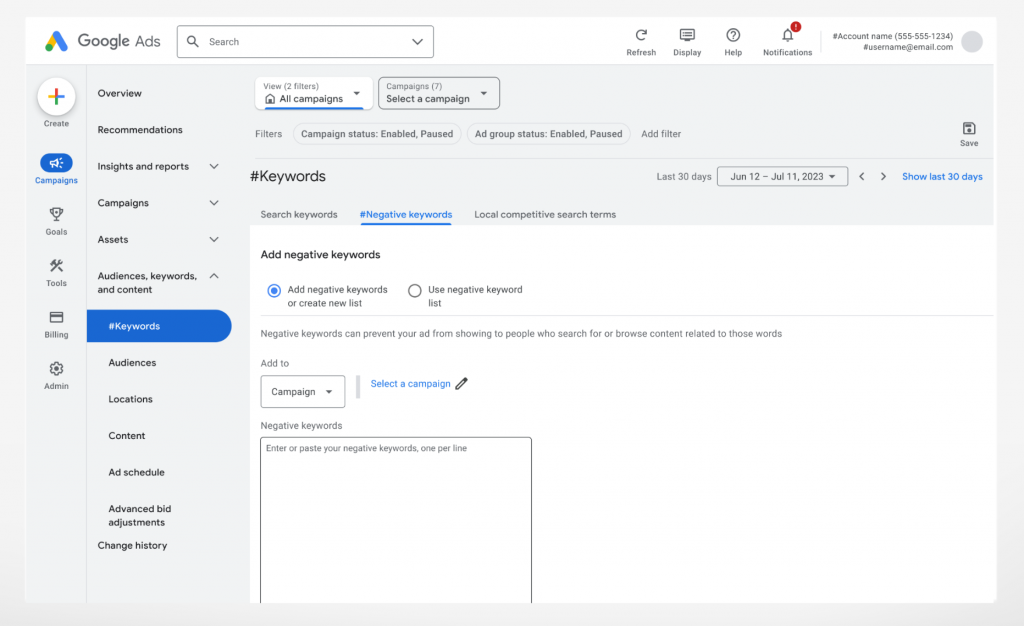Click the Save filter icon
The height and width of the screenshot is (626, 1024).
(x=969, y=128)
